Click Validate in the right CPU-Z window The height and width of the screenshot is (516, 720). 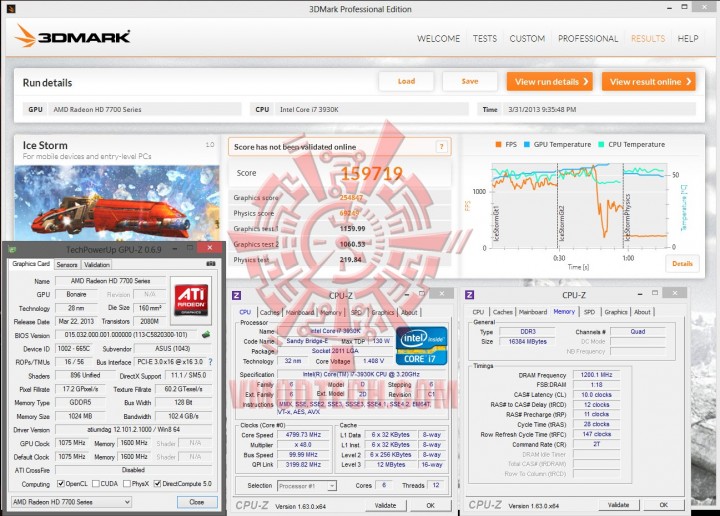point(618,505)
